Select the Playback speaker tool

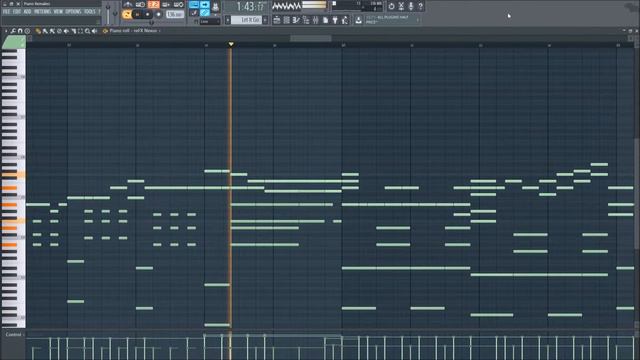(x=94, y=31)
